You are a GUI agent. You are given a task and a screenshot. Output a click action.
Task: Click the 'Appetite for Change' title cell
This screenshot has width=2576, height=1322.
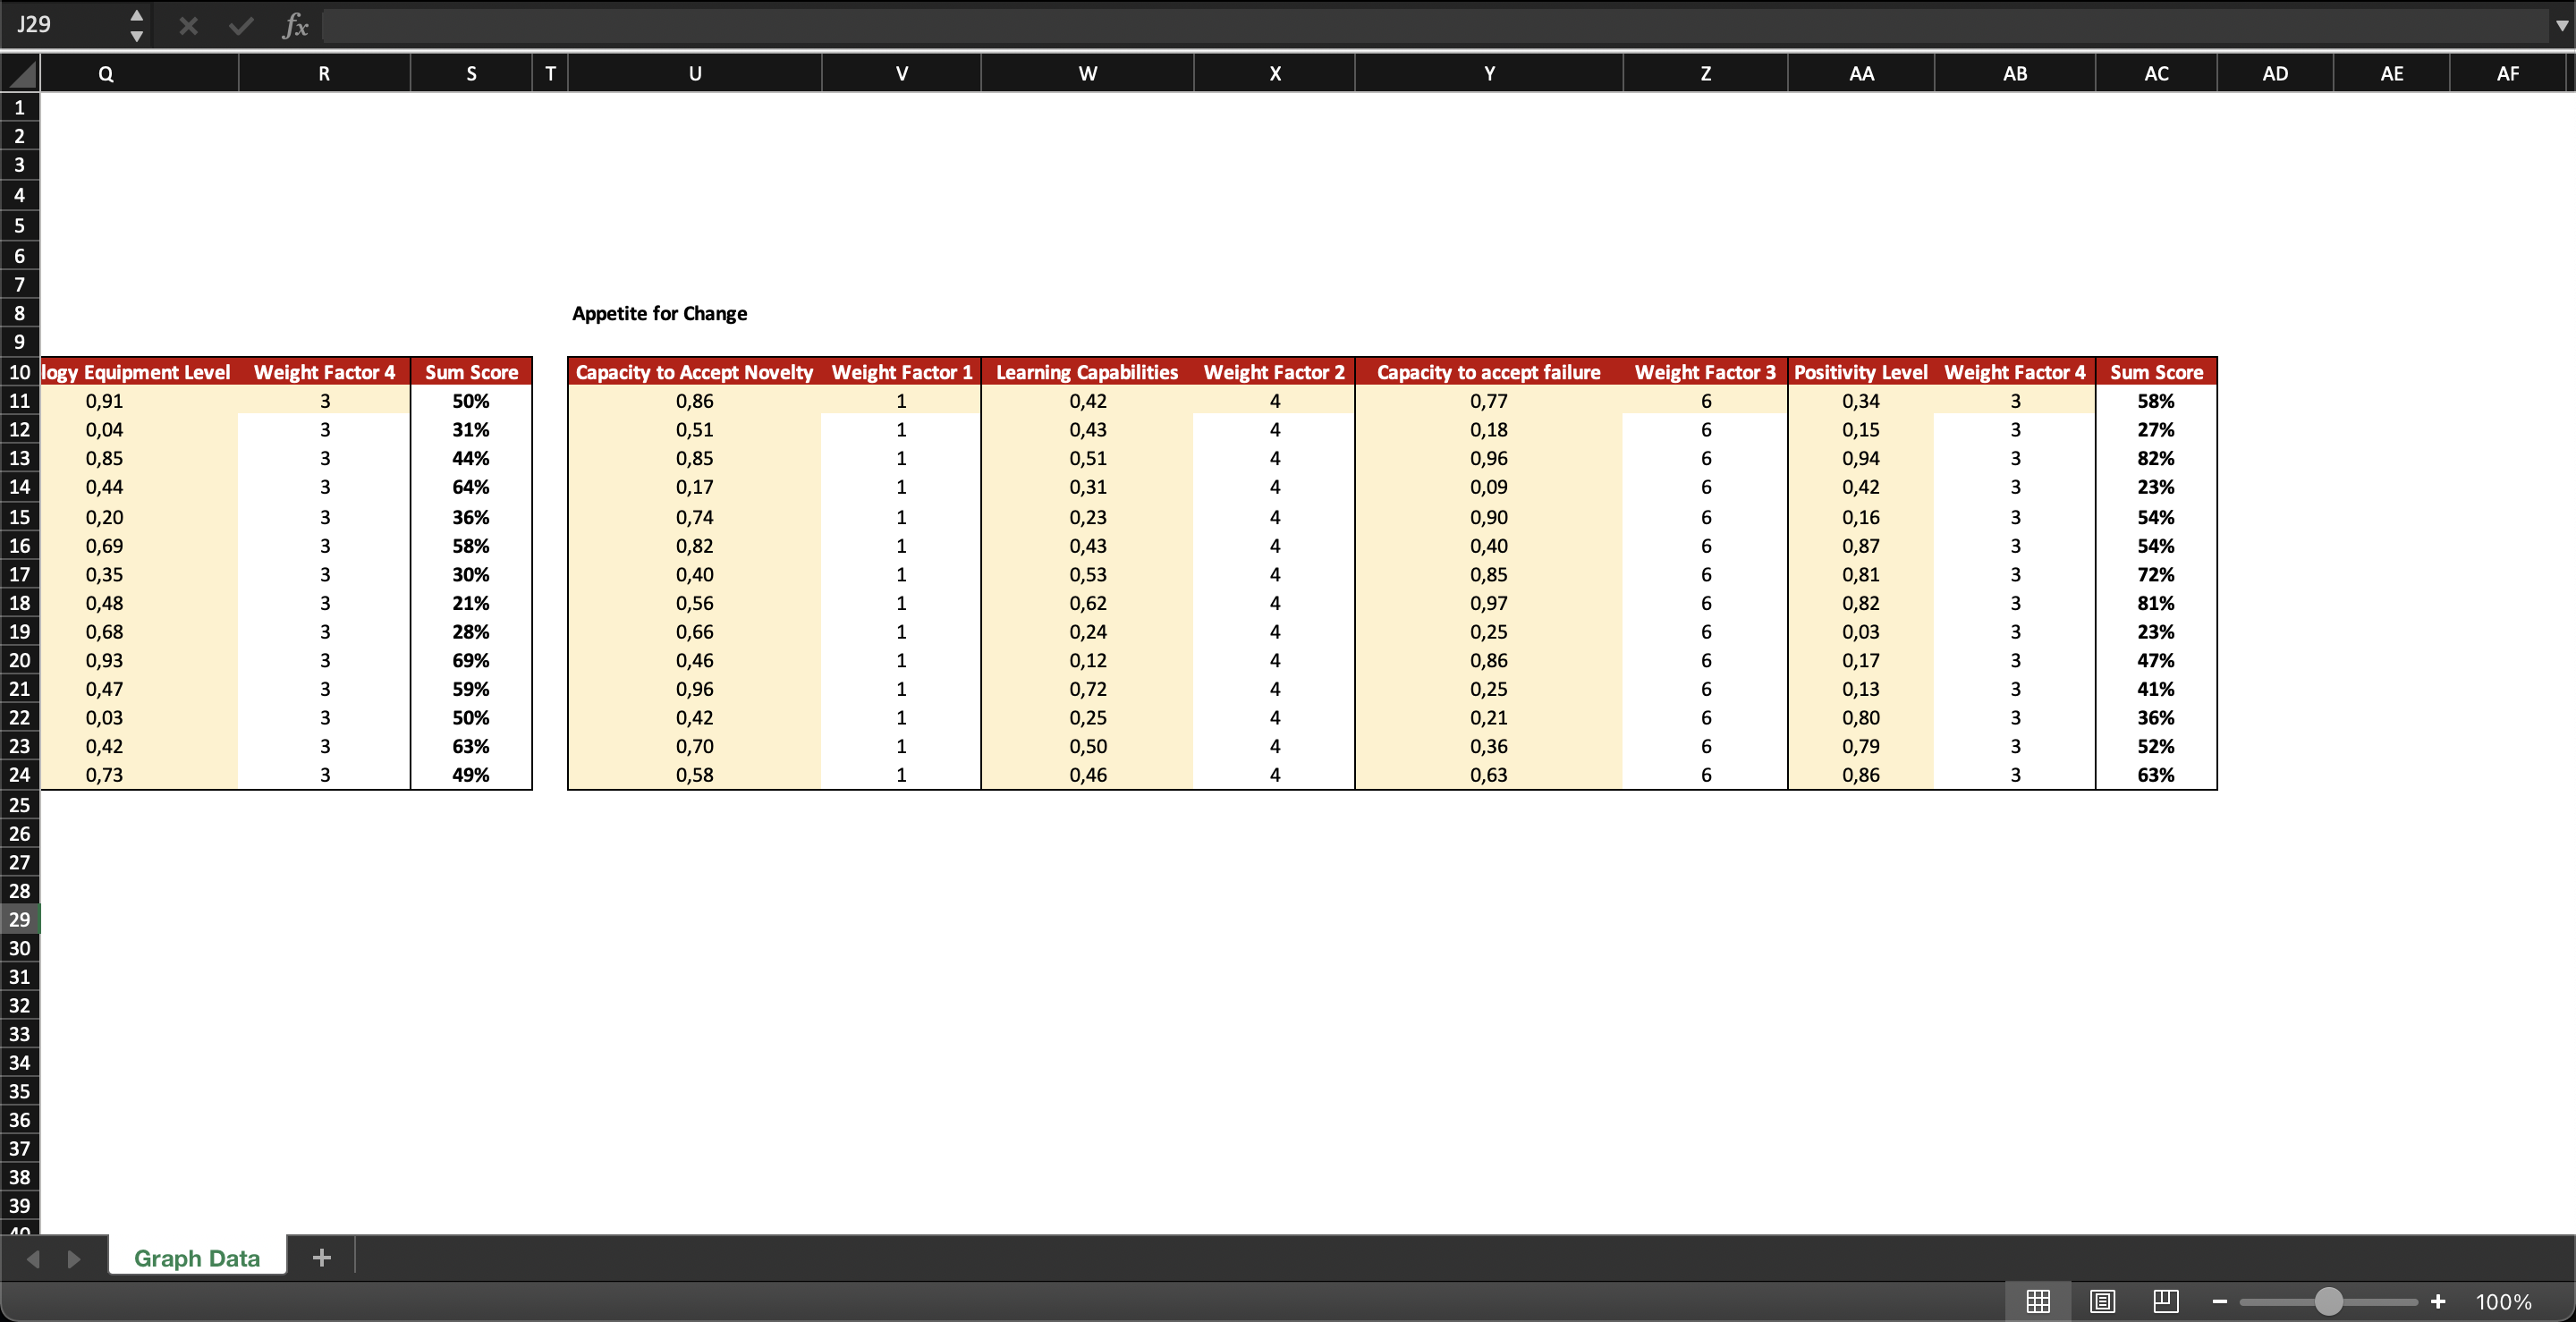click(659, 313)
